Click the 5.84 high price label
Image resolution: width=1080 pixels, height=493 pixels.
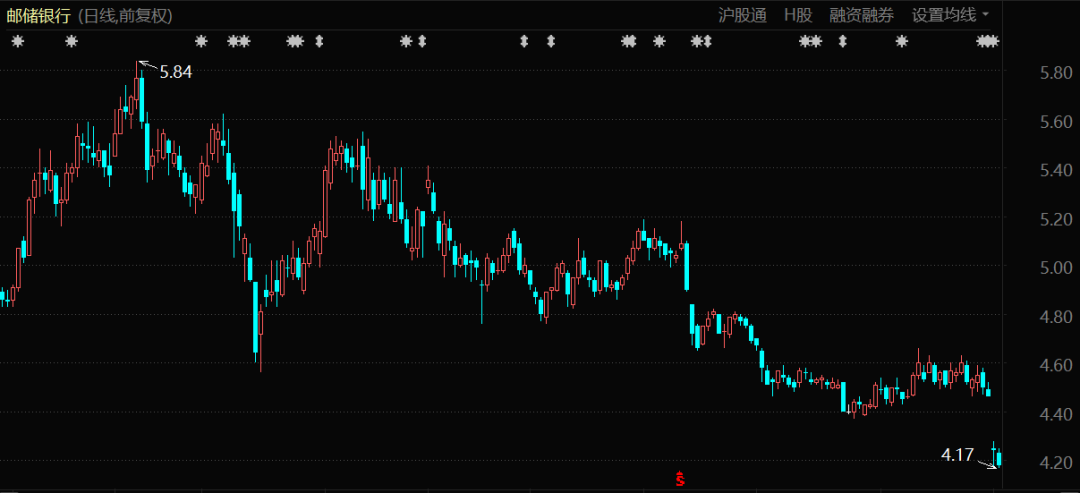tap(175, 71)
